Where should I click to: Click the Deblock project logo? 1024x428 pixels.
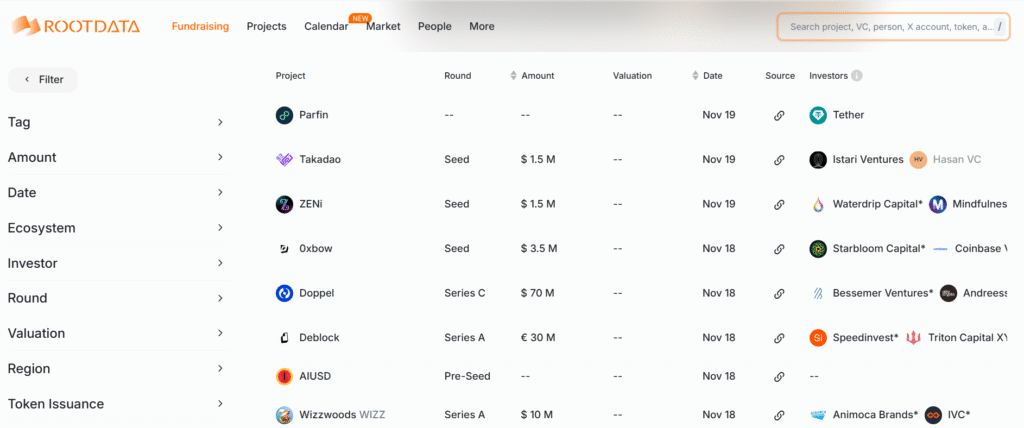(284, 338)
